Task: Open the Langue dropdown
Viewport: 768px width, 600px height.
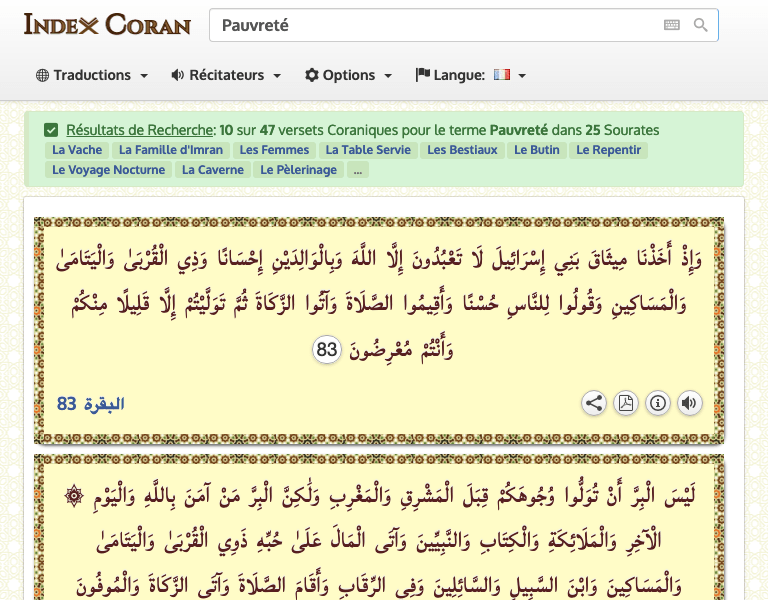Action: (470, 75)
